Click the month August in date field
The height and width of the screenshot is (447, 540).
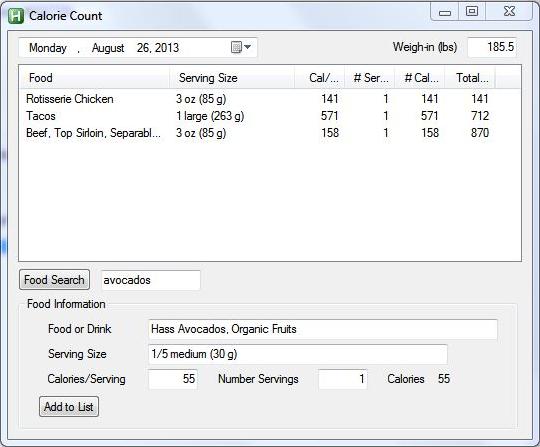coord(108,48)
